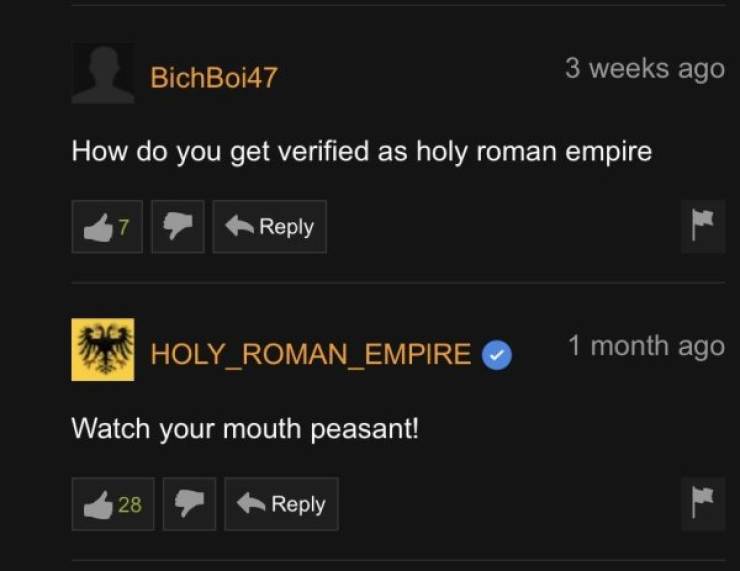Click the '3 weeks ago' timestamp
Viewport: 740px width, 571px height.
[x=645, y=69]
